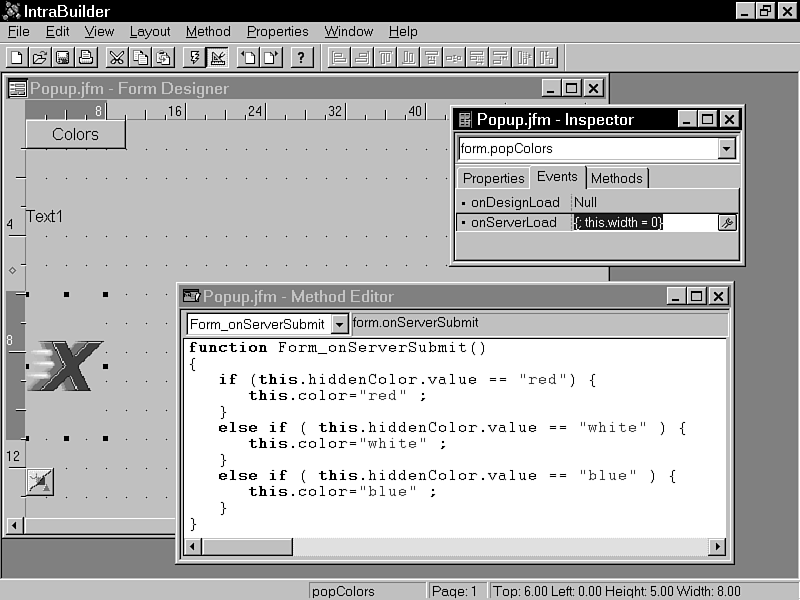
Task: Switch to the Properties tab in Inspector
Action: coord(493,178)
